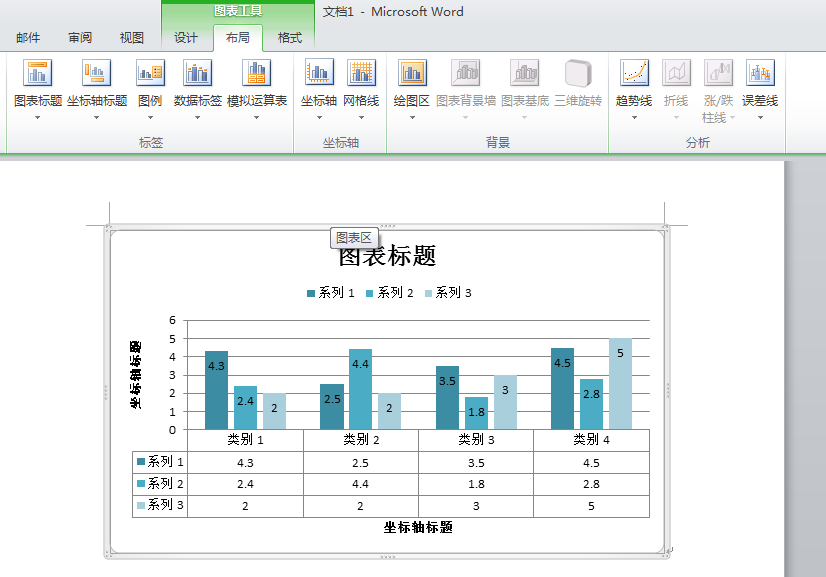
Task: Select the 布局 chart tools tab
Action: tap(238, 37)
